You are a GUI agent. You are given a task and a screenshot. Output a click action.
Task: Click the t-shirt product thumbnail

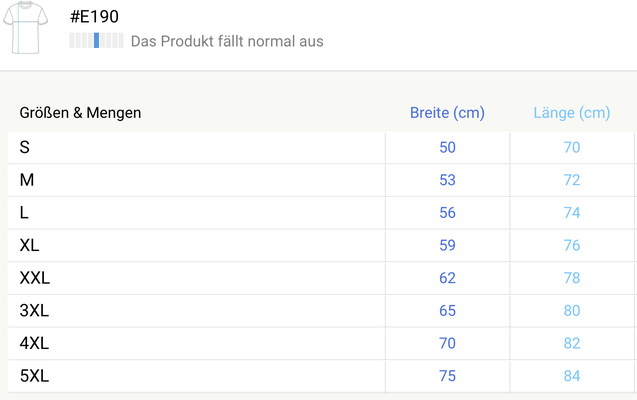pyautogui.click(x=25, y=27)
